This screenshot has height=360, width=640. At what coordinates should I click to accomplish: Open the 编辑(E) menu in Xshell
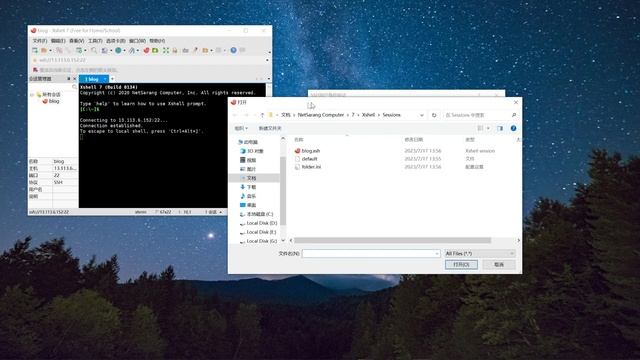tap(58, 41)
